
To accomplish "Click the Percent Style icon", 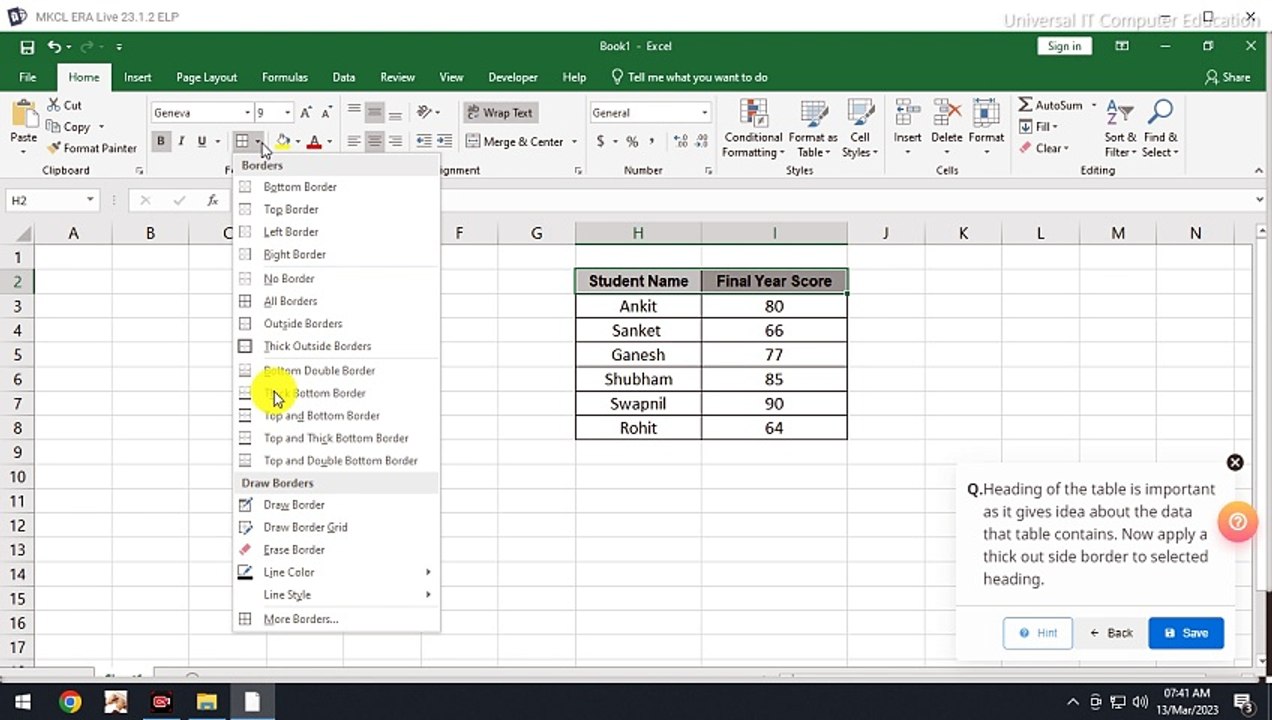I will pos(632,142).
